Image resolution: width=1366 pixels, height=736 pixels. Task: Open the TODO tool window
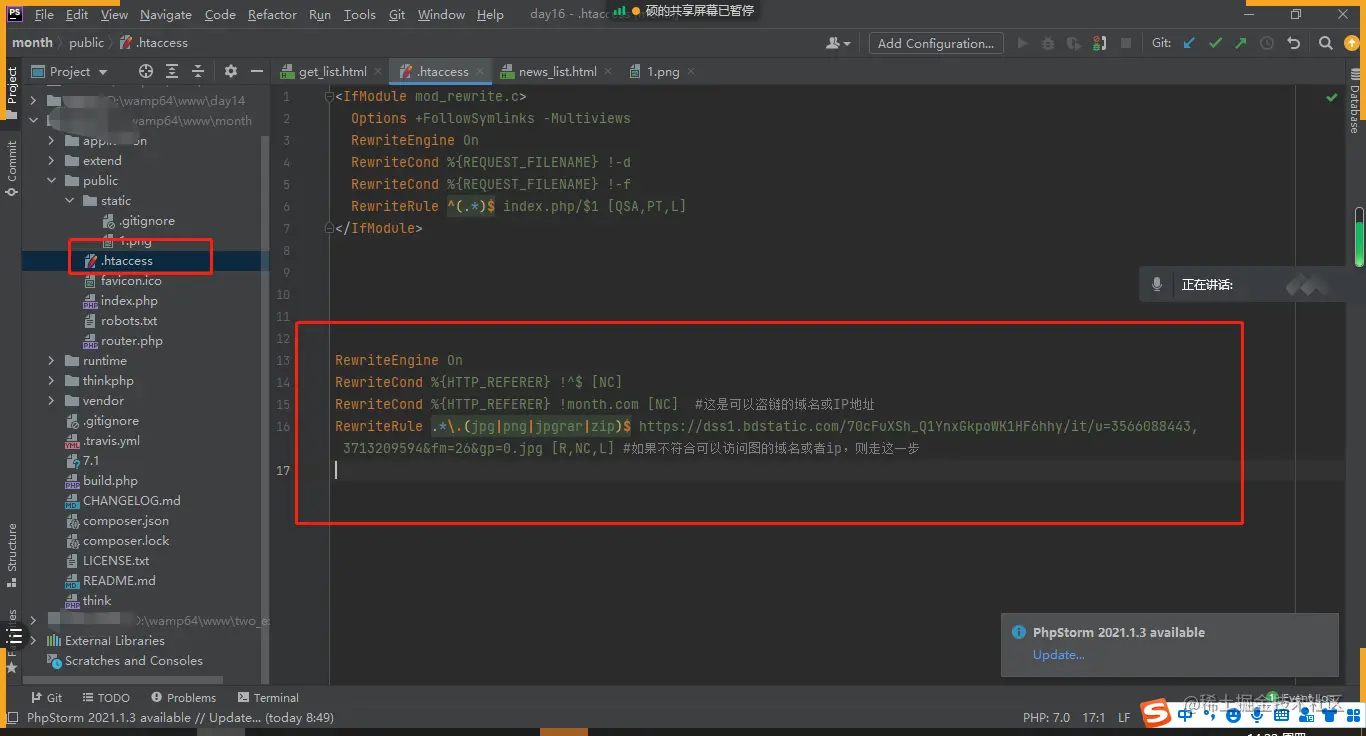coord(105,698)
